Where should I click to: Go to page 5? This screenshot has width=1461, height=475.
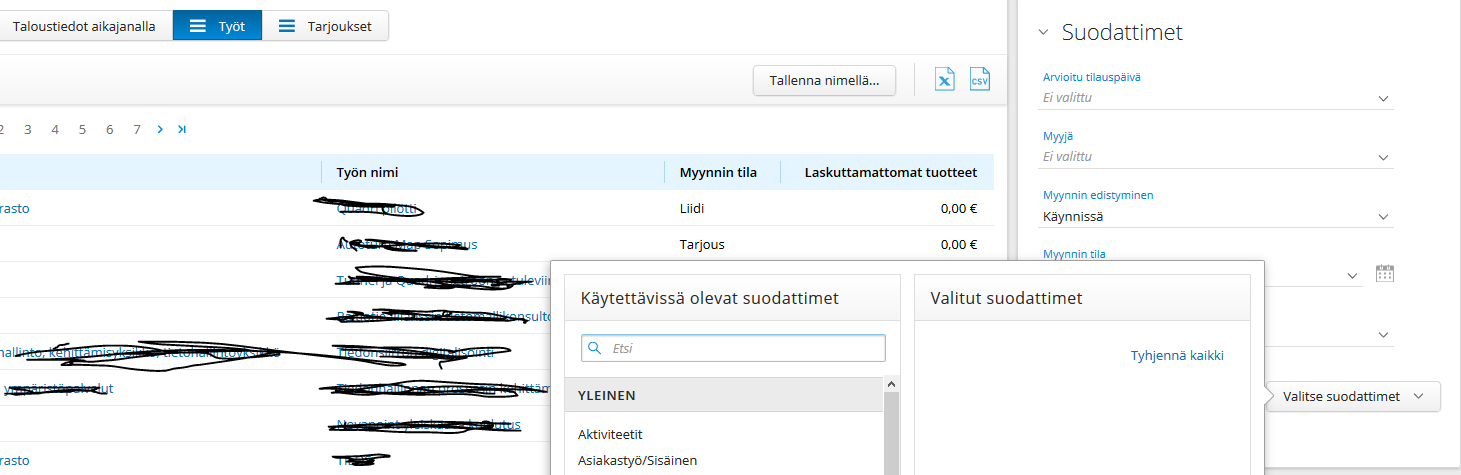tap(82, 129)
